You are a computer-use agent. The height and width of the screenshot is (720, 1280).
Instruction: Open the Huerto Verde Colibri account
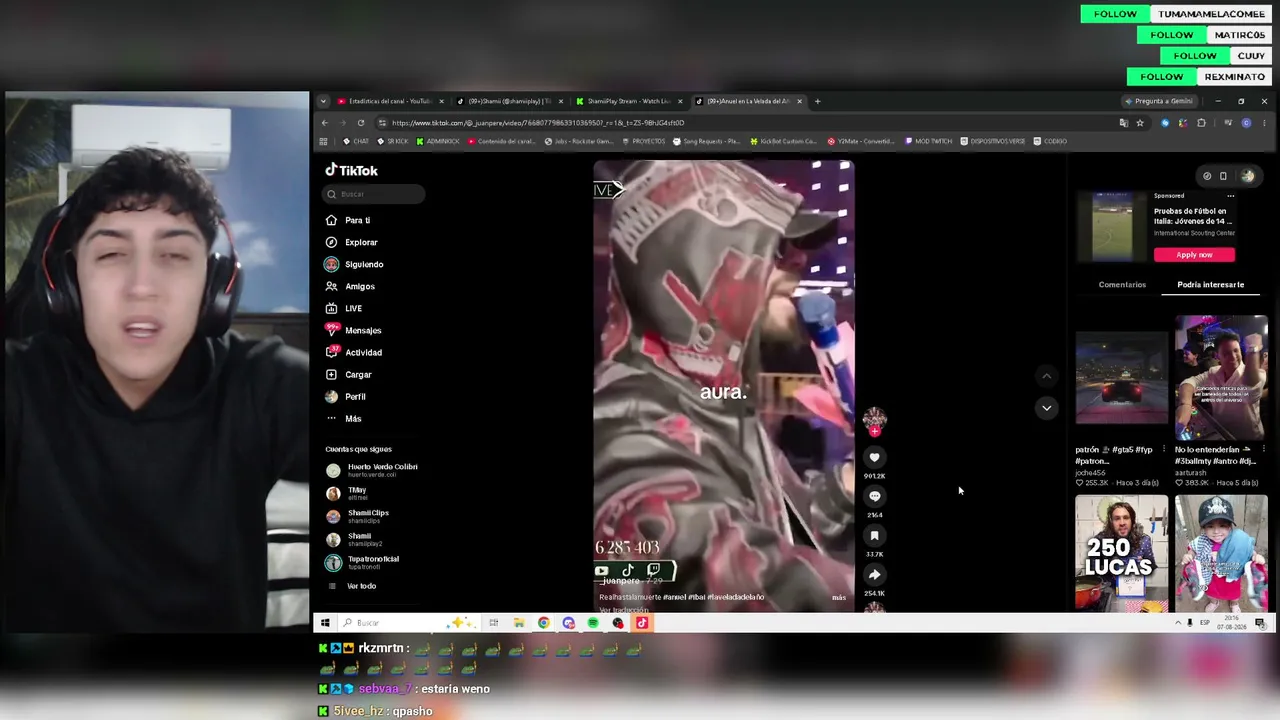tap(372, 470)
